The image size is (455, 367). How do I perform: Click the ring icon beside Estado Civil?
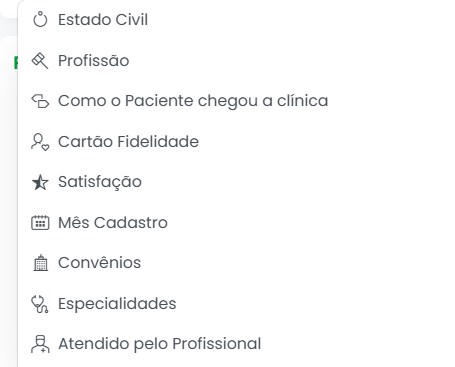pyautogui.click(x=40, y=19)
